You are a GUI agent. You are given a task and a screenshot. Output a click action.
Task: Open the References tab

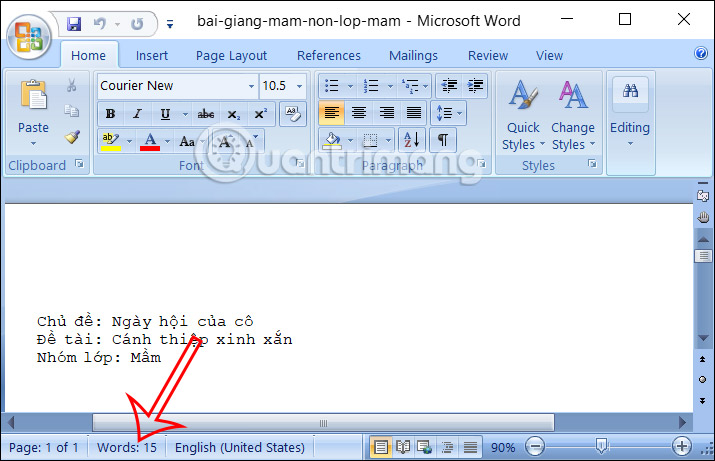pyautogui.click(x=329, y=56)
